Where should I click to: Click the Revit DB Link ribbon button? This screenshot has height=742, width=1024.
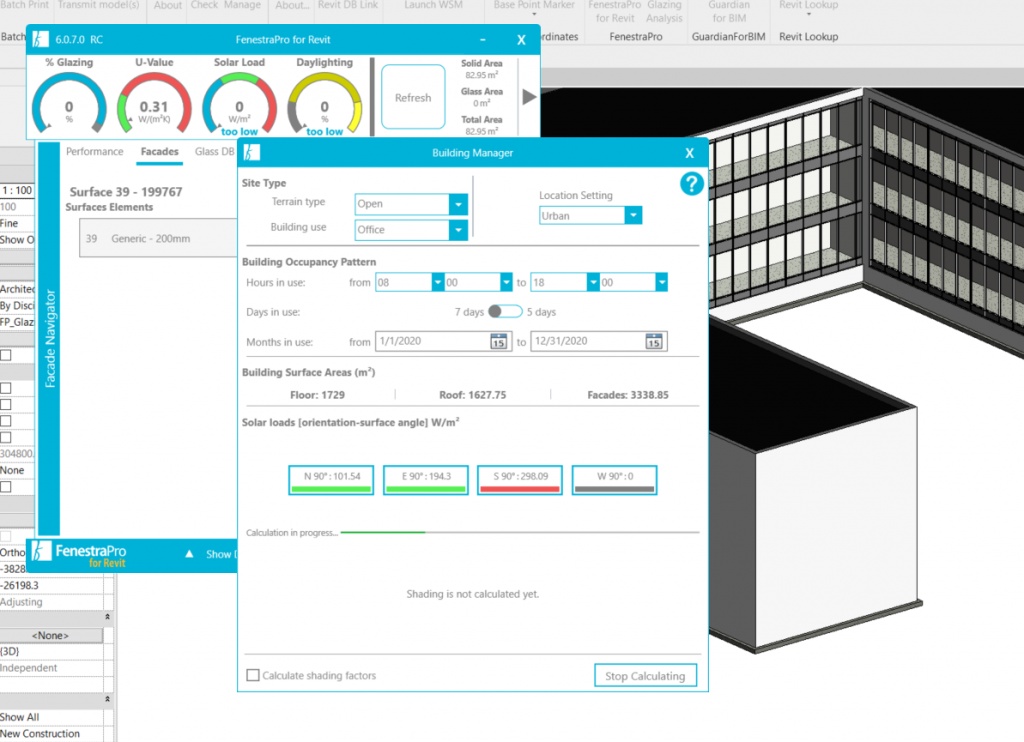(347, 5)
